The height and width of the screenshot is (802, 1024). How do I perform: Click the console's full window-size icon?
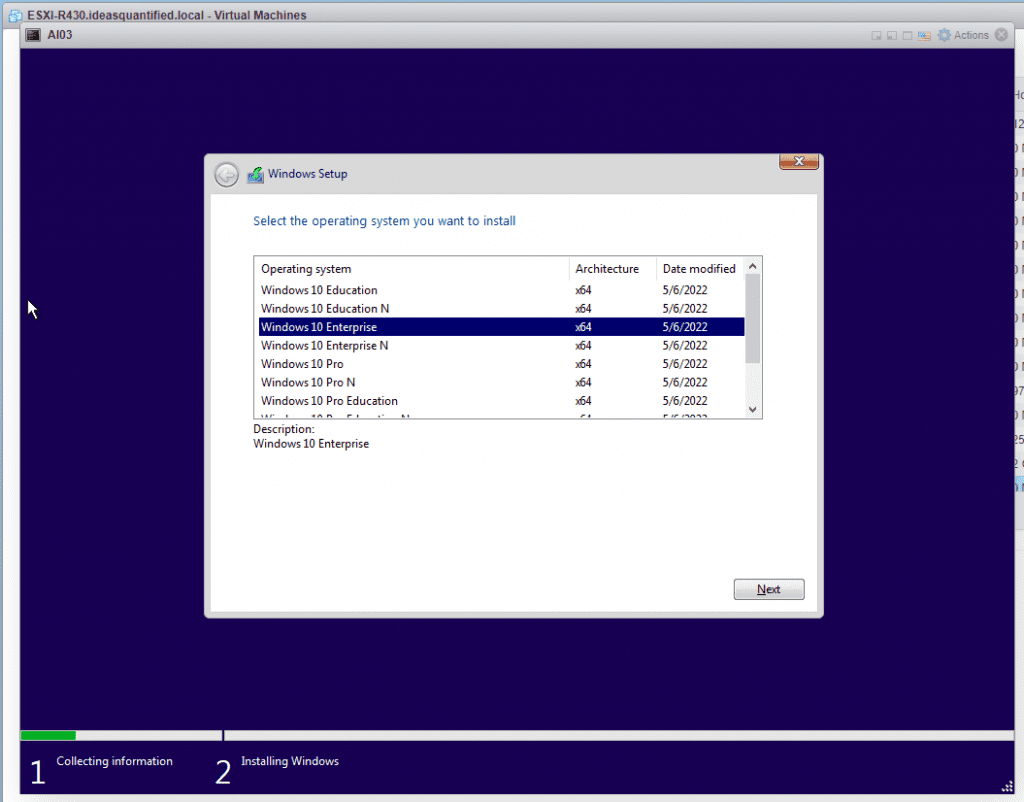coord(907,36)
